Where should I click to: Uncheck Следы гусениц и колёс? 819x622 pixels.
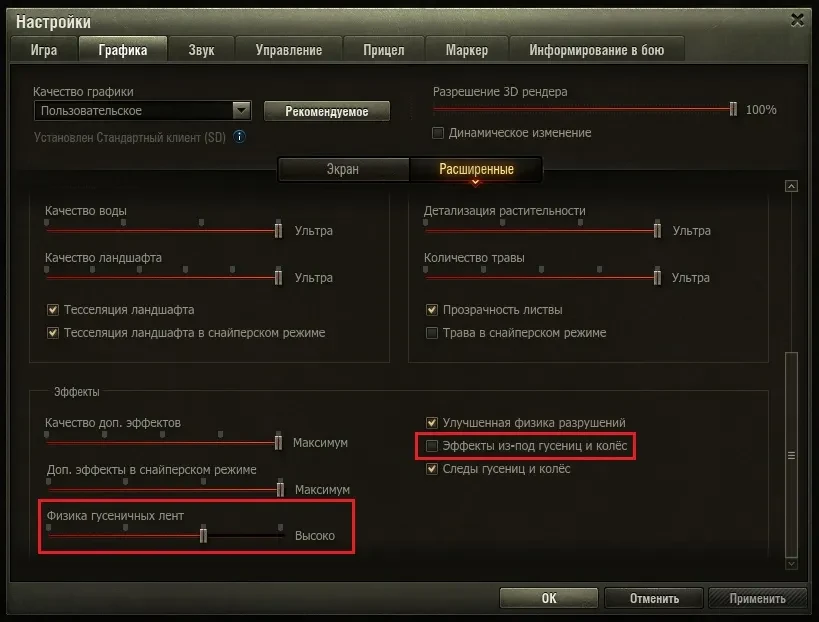click(432, 468)
